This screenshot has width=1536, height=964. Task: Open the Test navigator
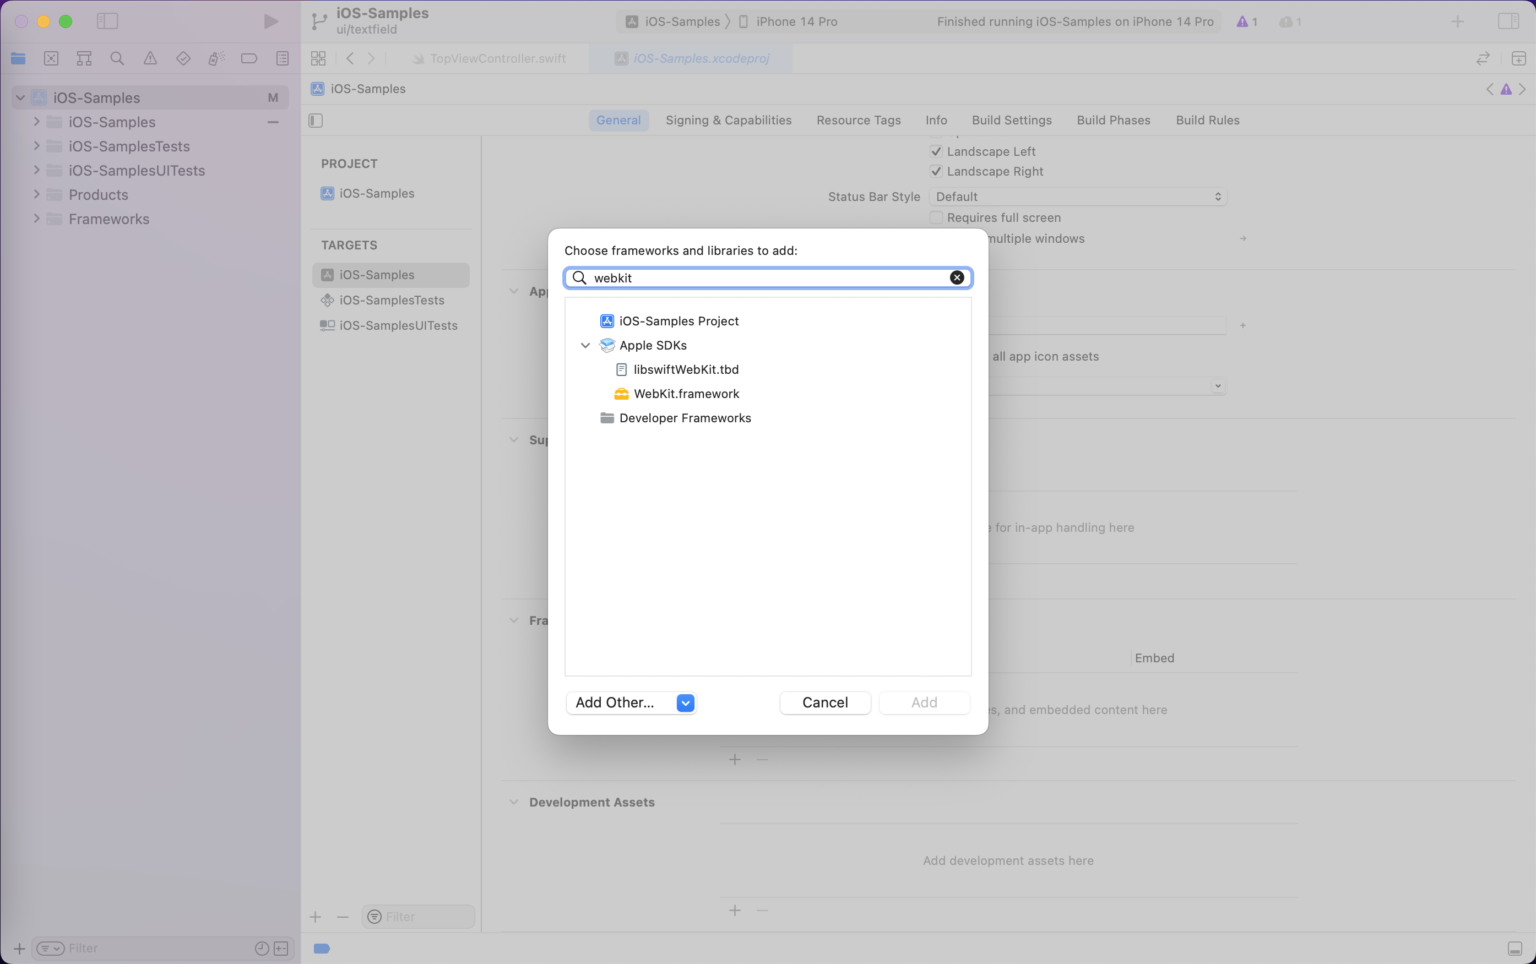pyautogui.click(x=183, y=57)
